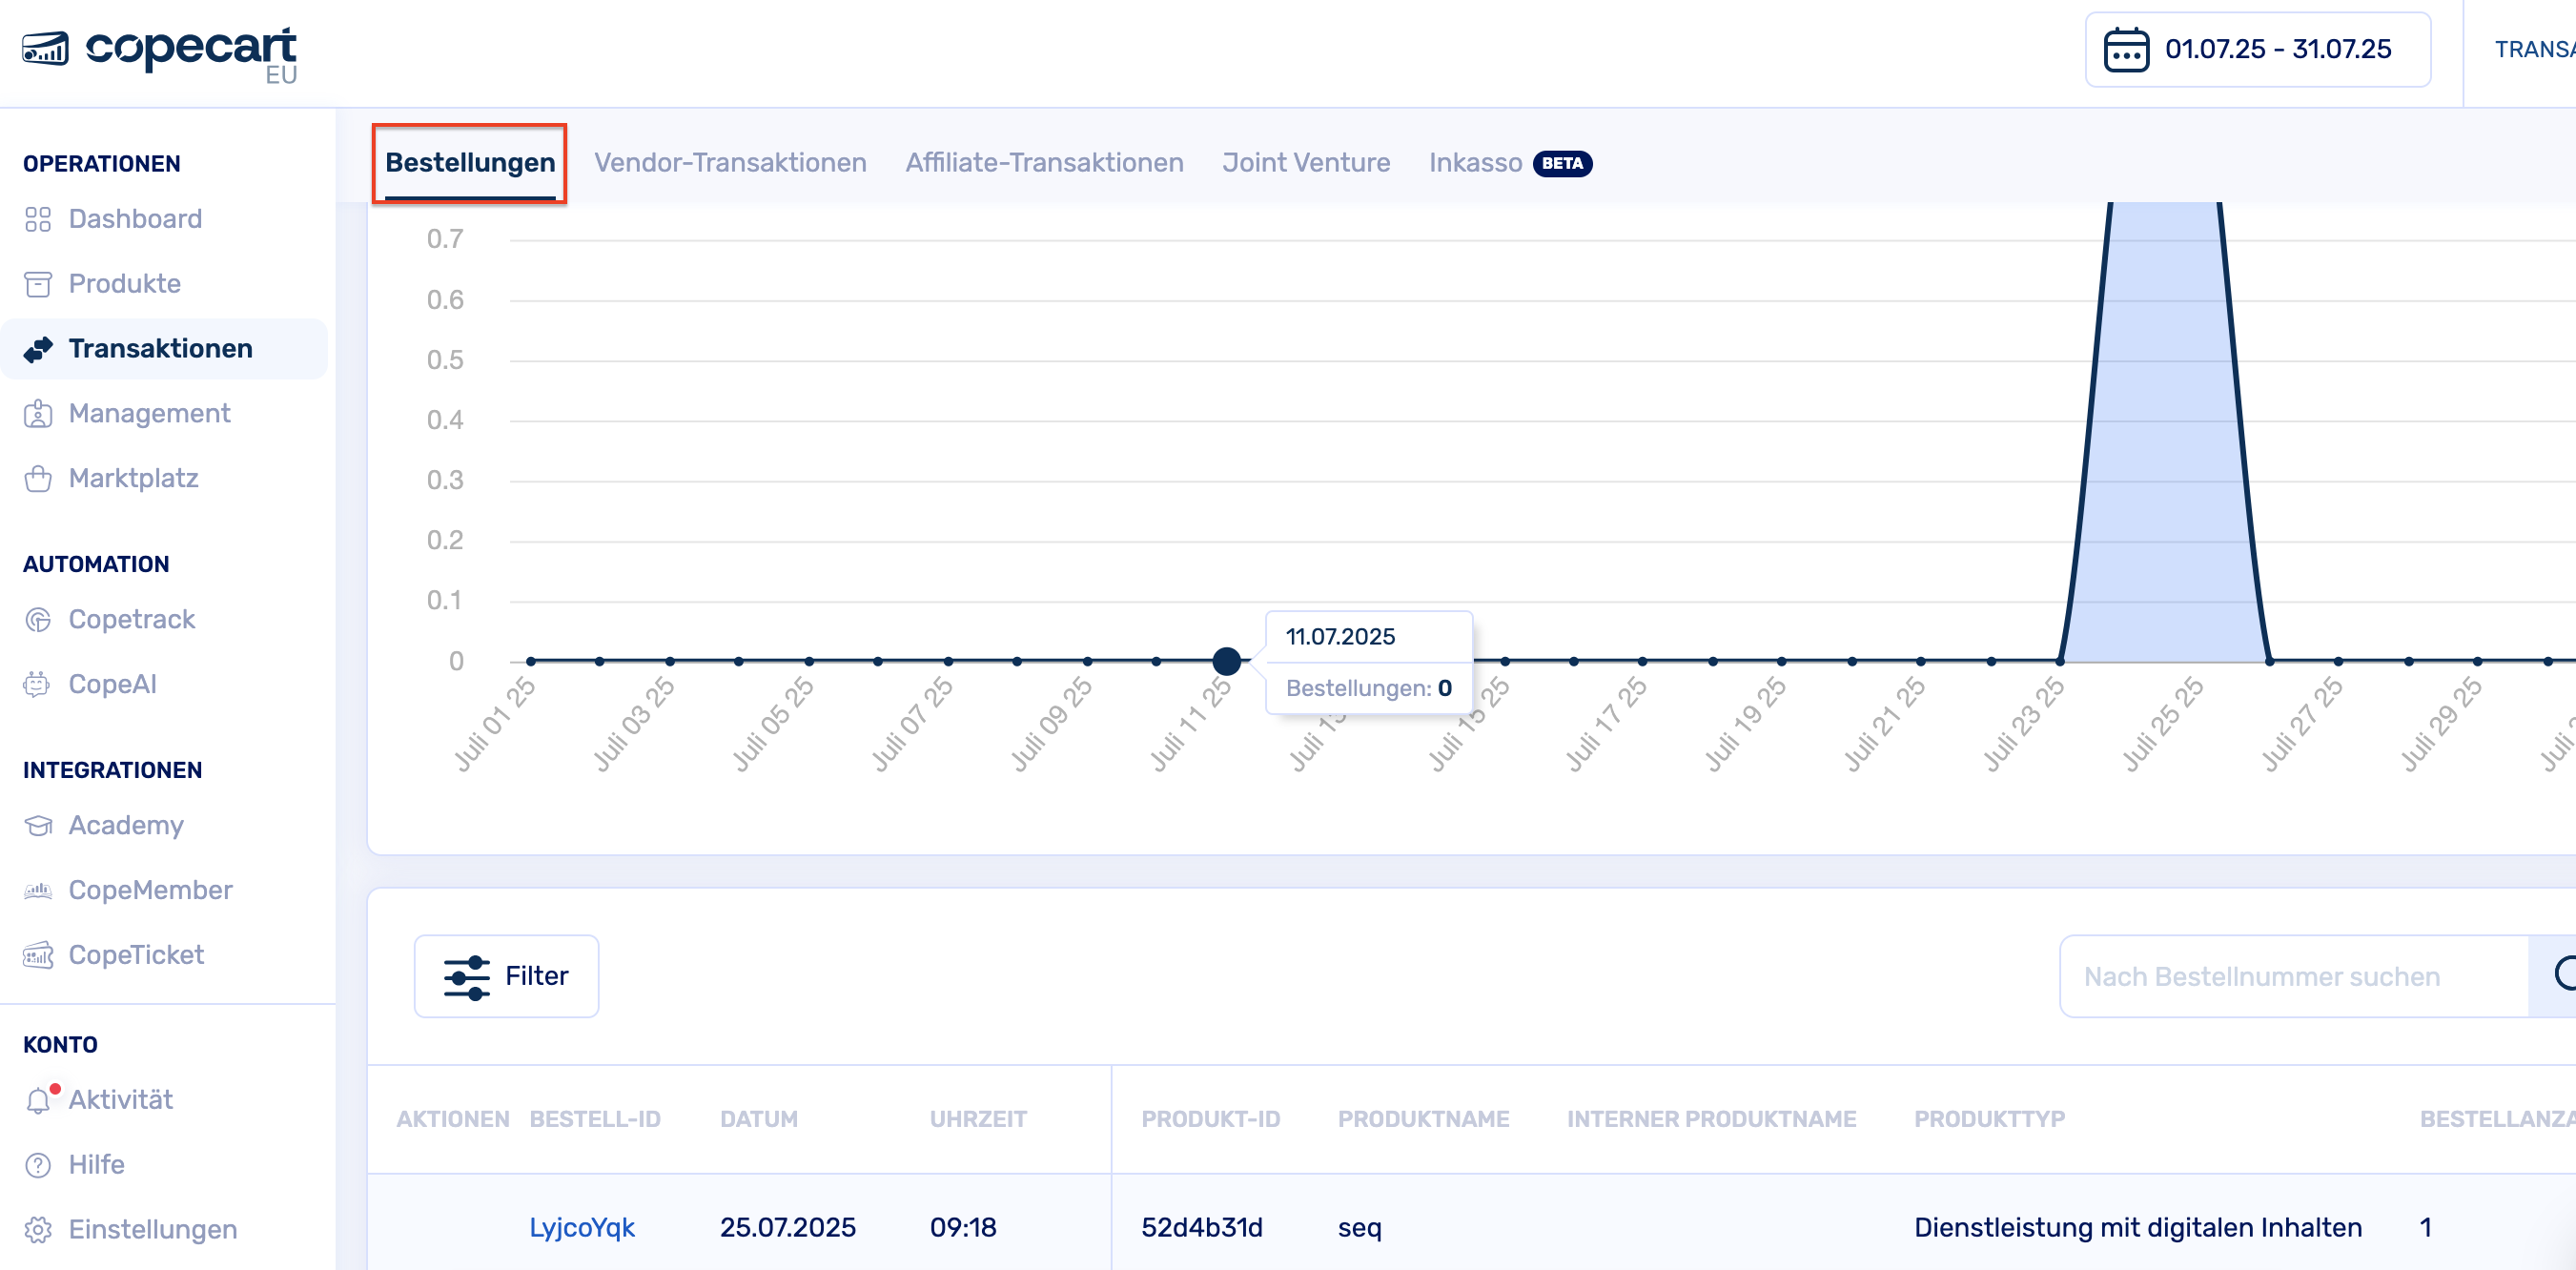Viewport: 2576px width, 1270px height.
Task: Open Copetrack via its sidebar icon
Action: (38, 620)
